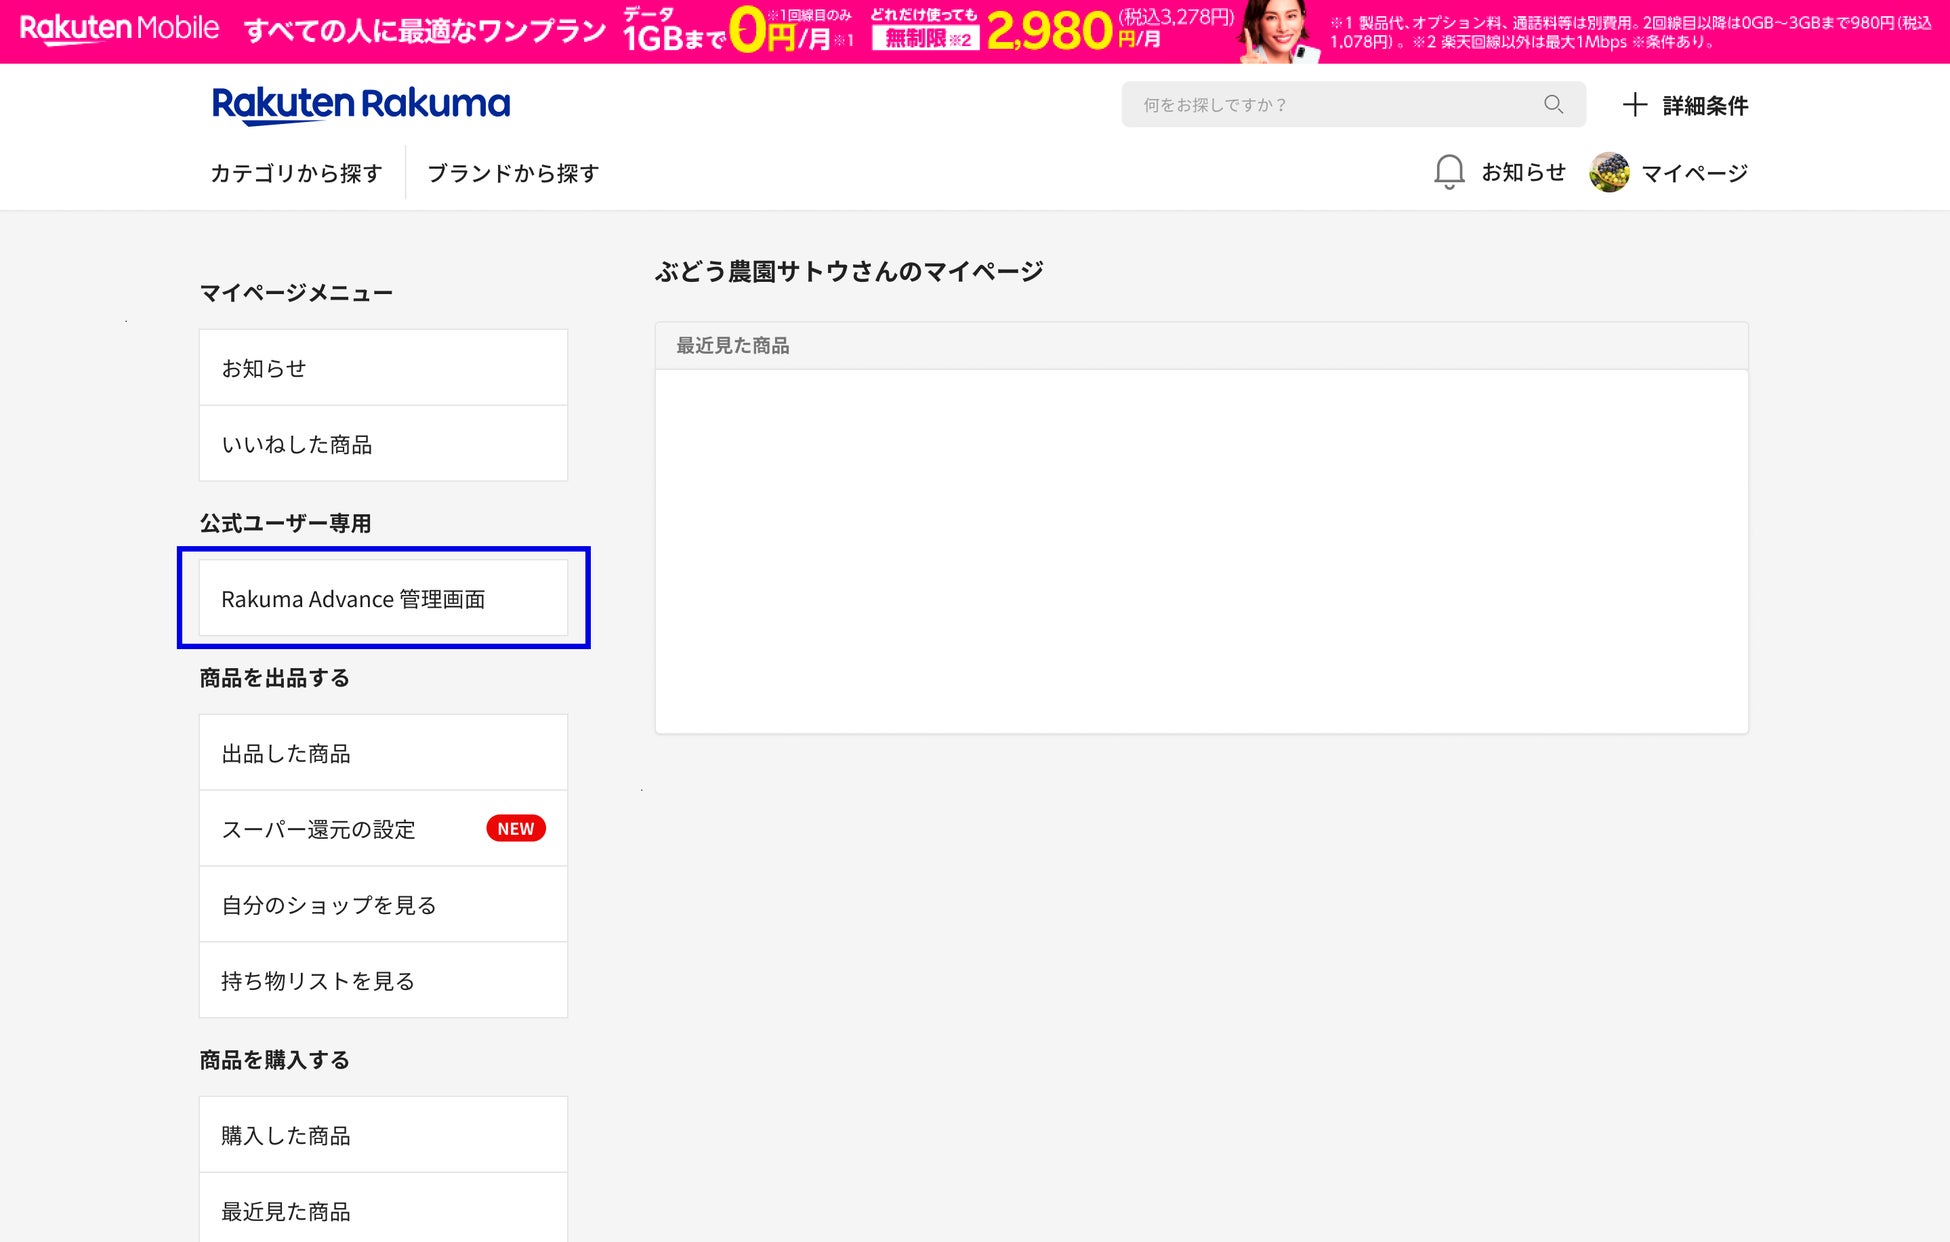Open ブランドから探す menu

[513, 173]
